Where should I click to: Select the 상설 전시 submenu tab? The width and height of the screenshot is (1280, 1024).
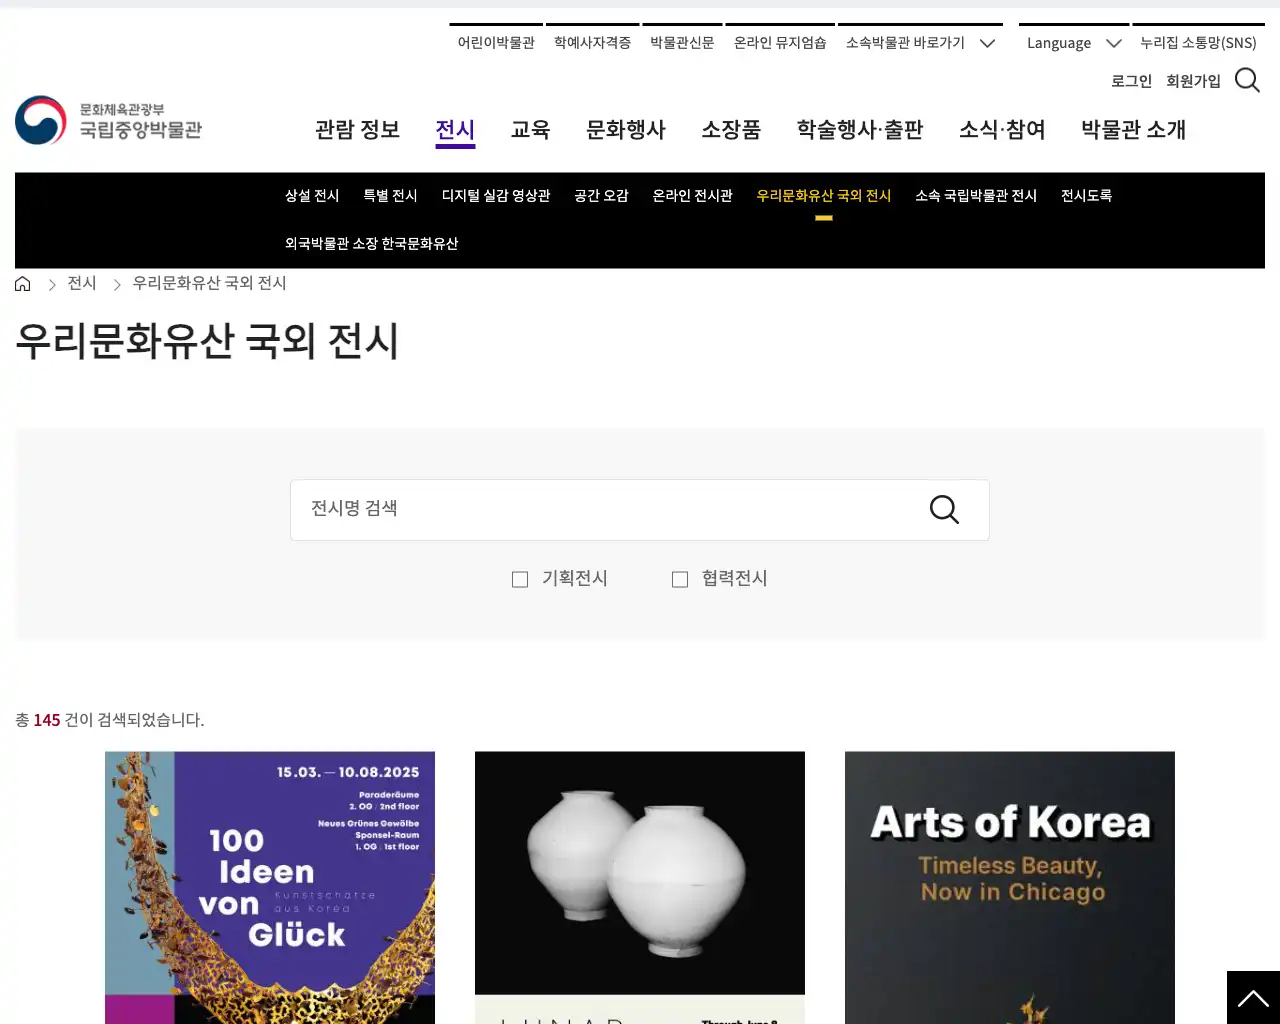tap(312, 196)
